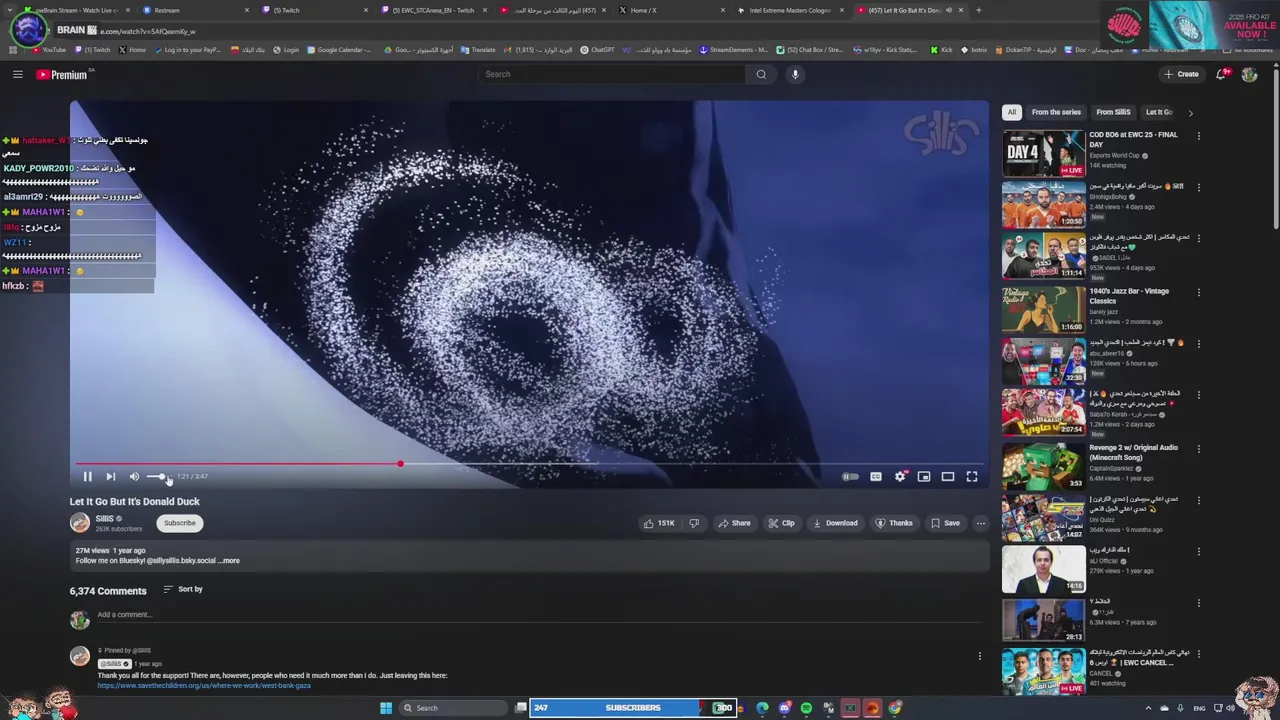Image resolution: width=1280 pixels, height=720 pixels.
Task: Open new browser tab plus button
Action: [978, 10]
